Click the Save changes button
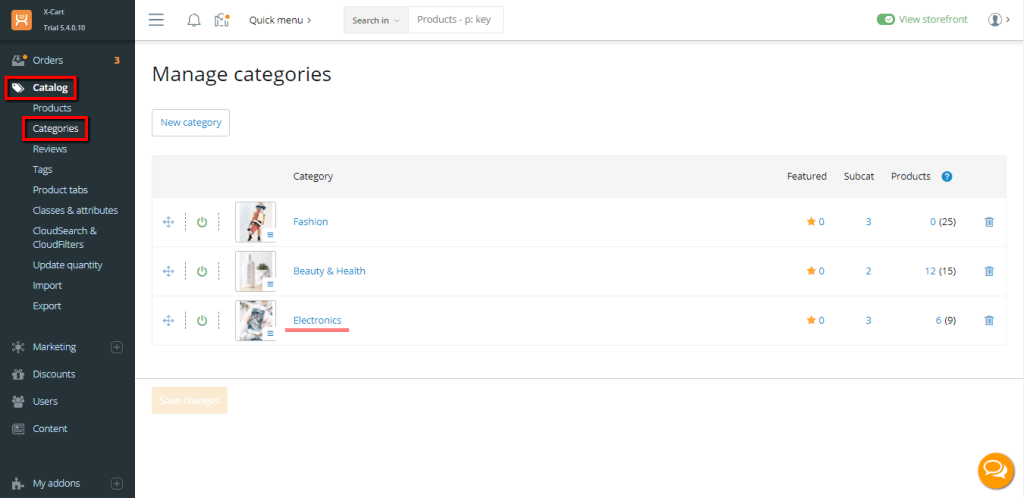This screenshot has width=1024, height=498. click(x=189, y=400)
